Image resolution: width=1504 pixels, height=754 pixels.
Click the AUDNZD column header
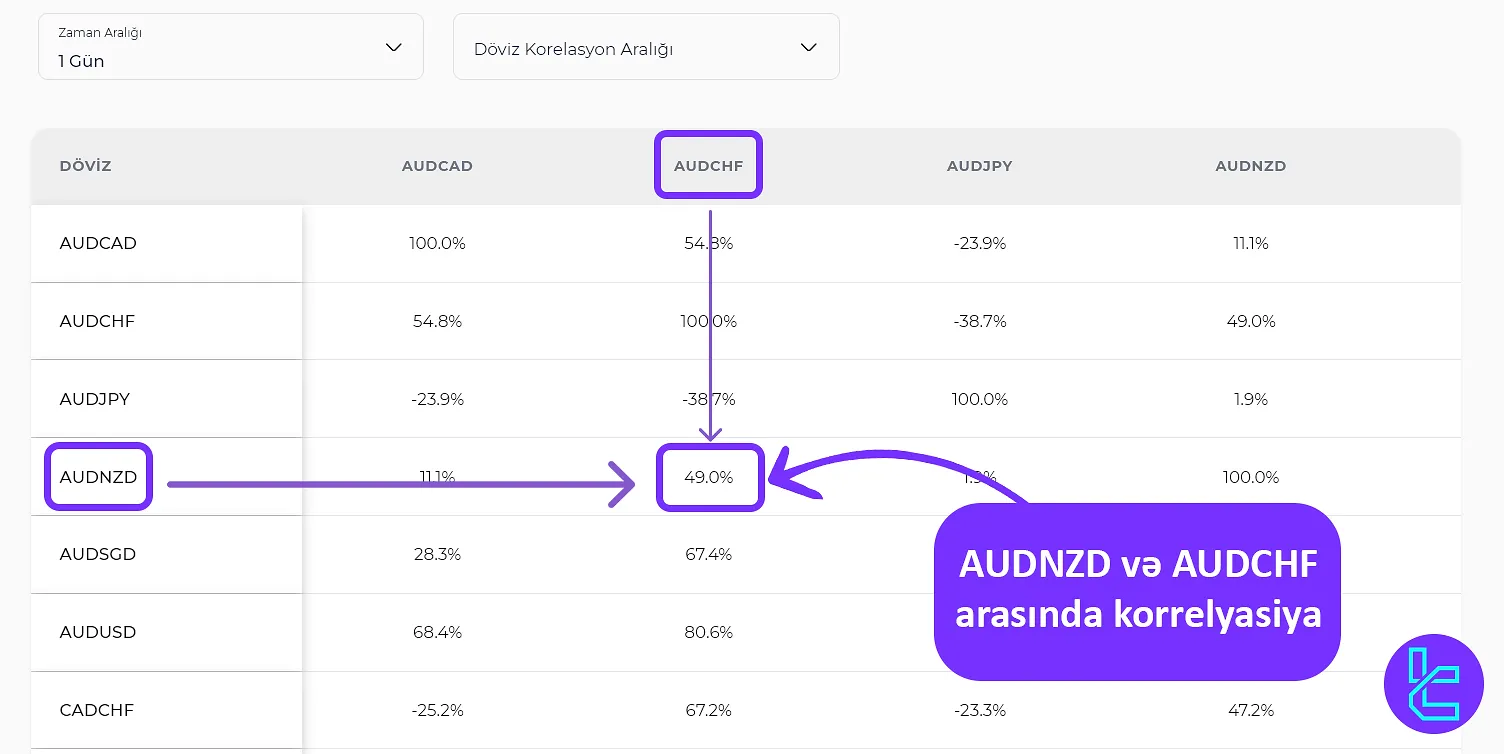pyautogui.click(x=1250, y=166)
